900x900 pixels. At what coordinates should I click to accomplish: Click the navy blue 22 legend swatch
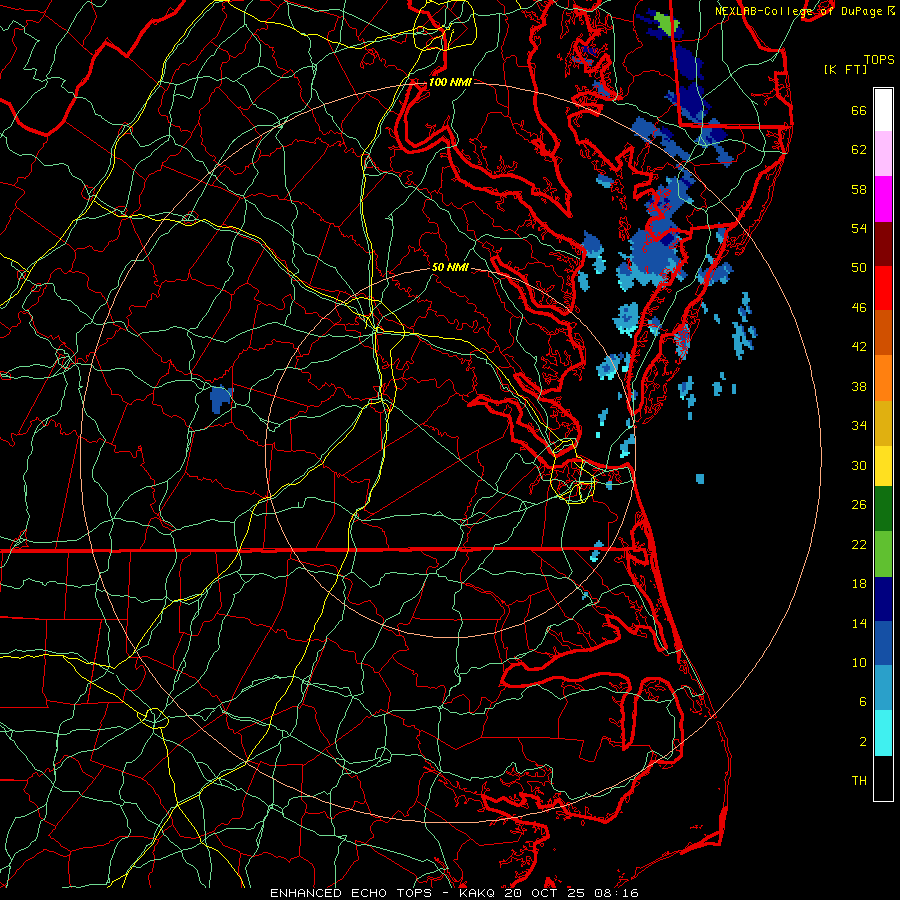[883, 599]
